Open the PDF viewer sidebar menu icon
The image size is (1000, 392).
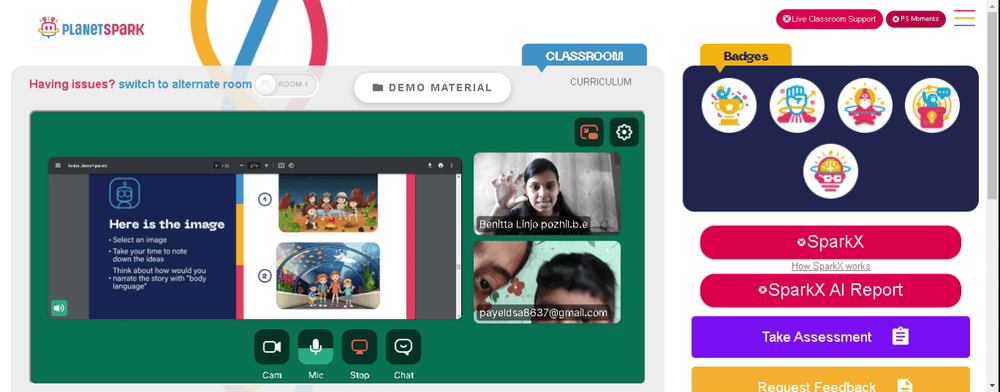[58, 166]
